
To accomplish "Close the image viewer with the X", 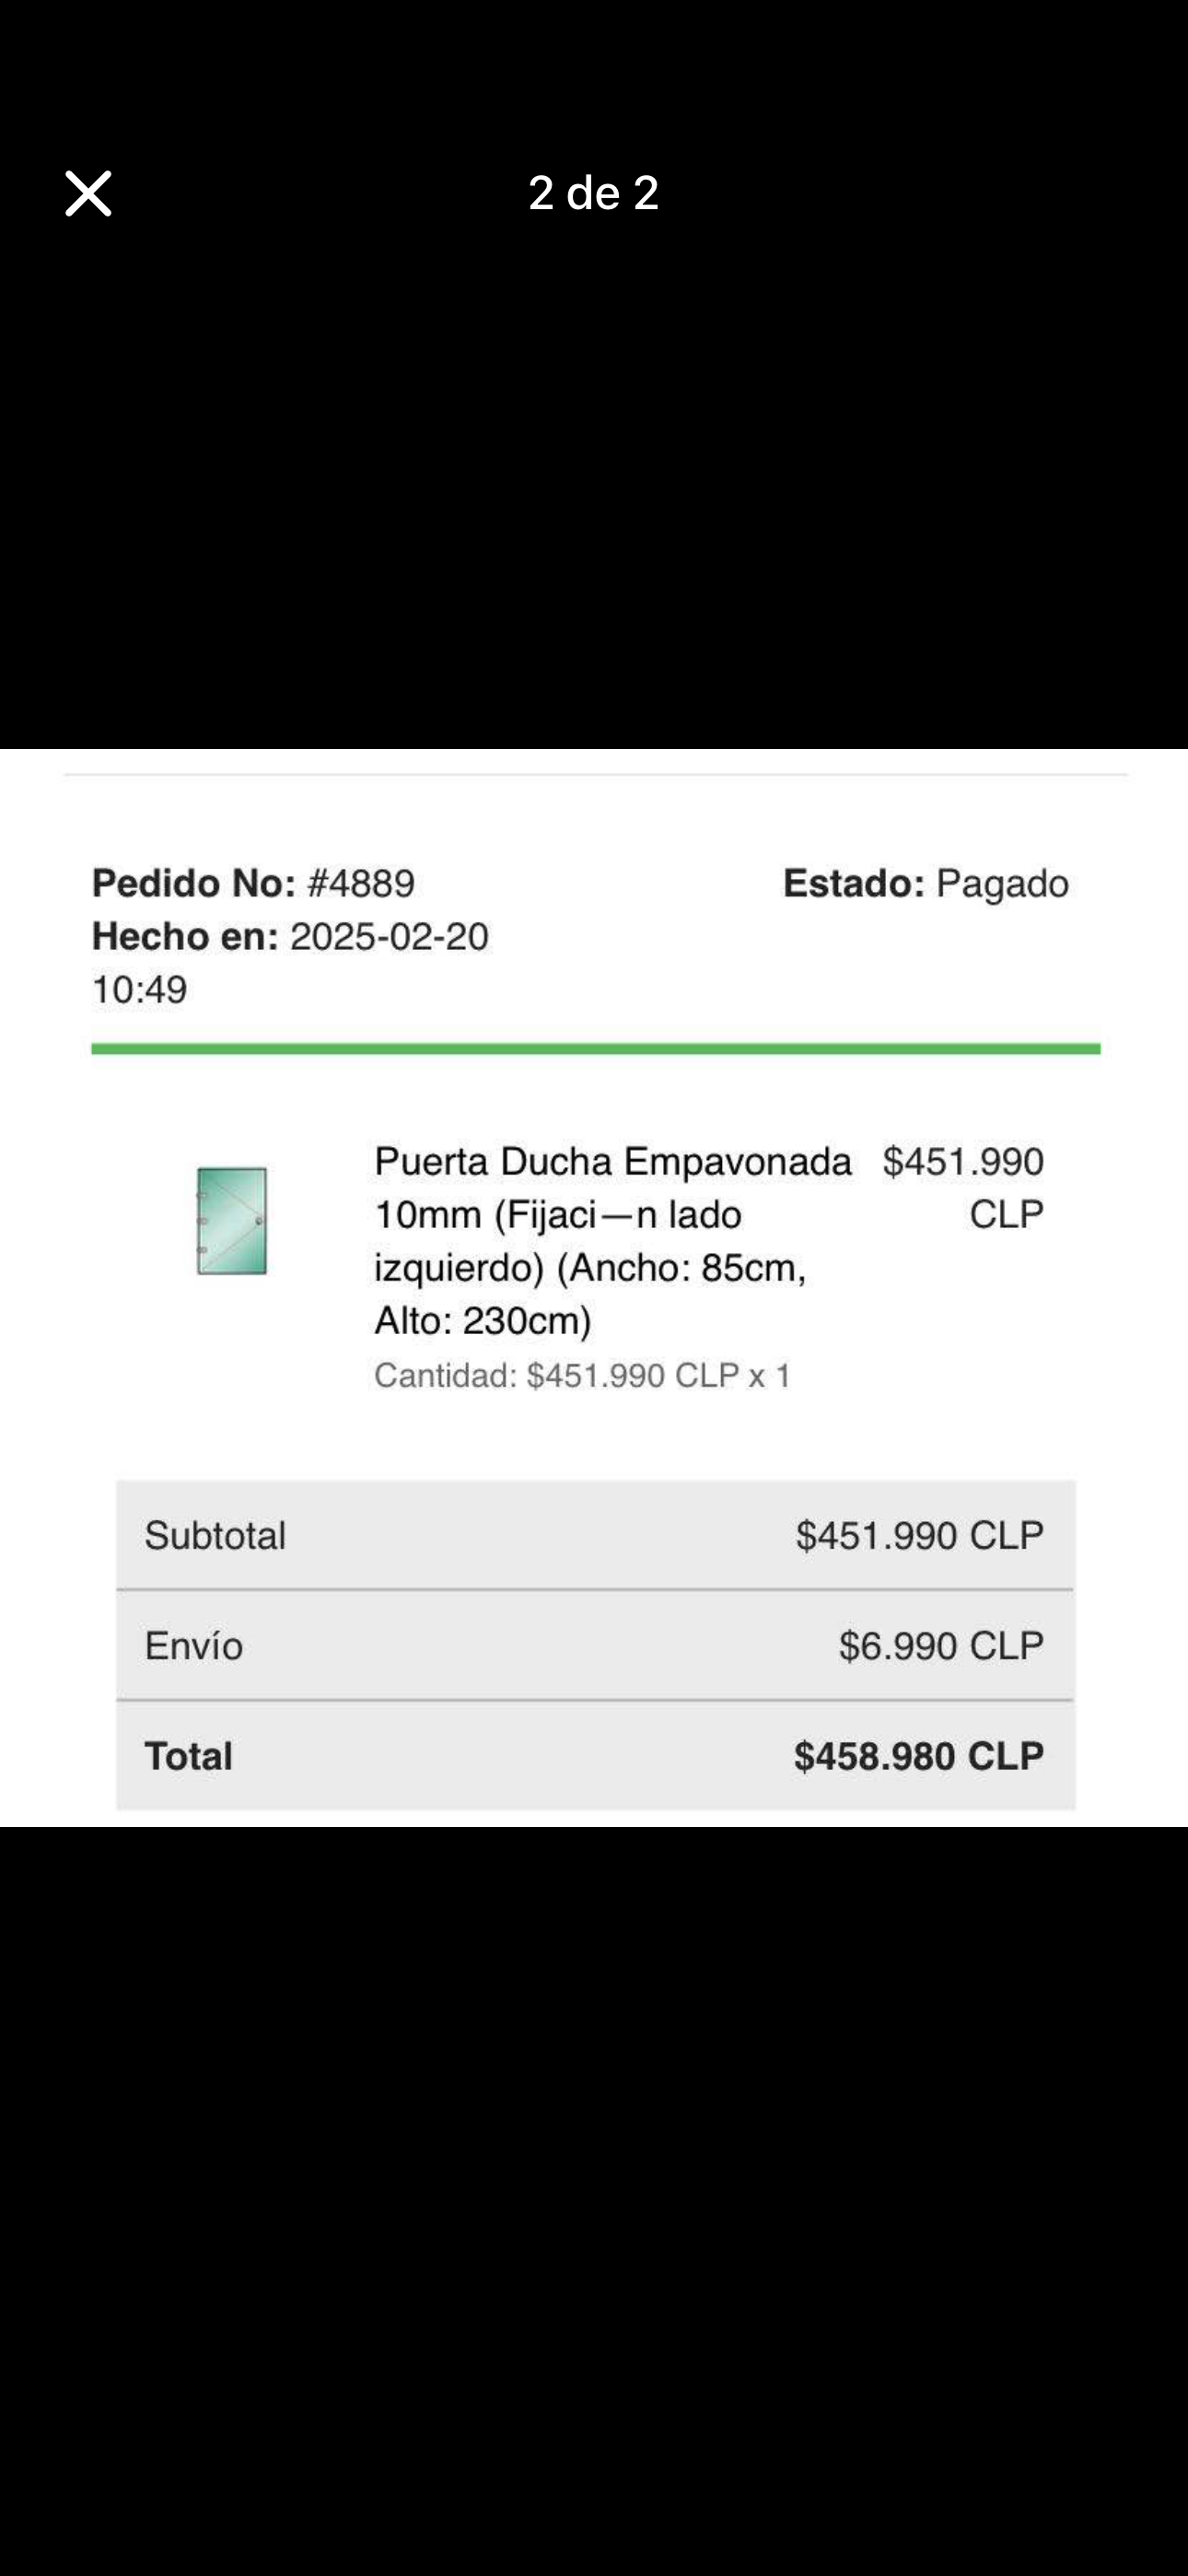I will 88,193.
